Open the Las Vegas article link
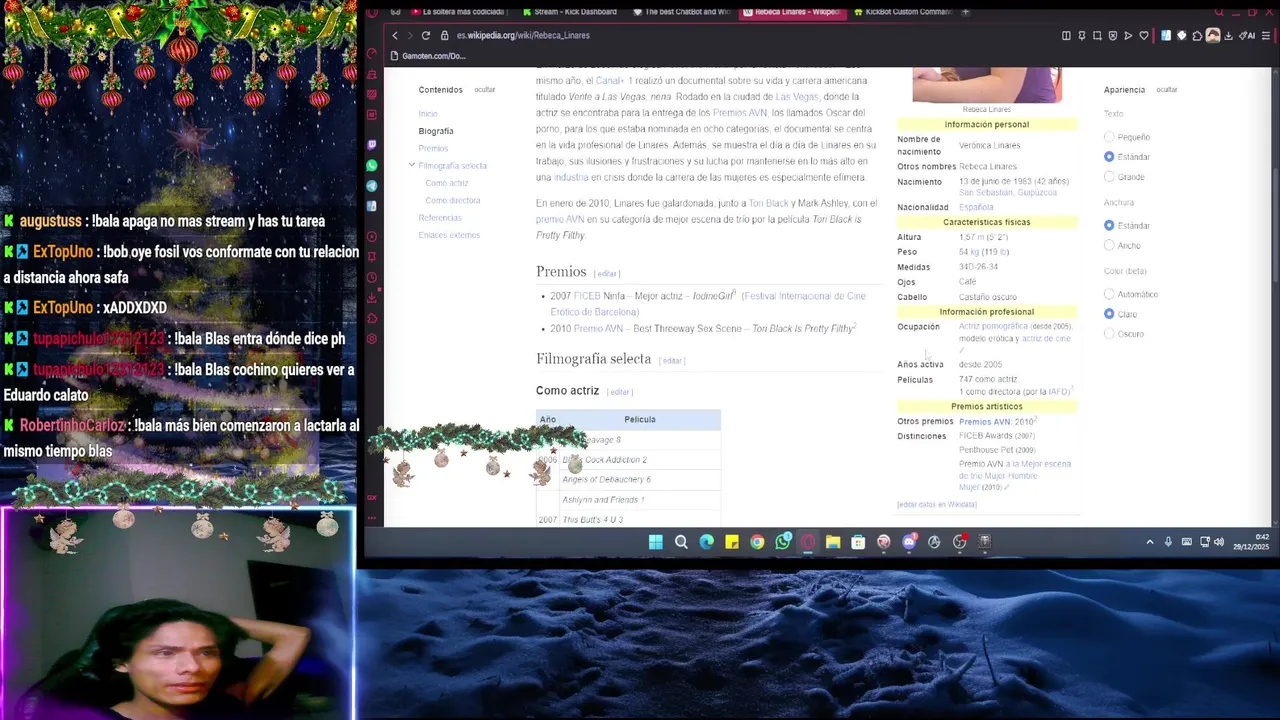Viewport: 1280px width, 720px height. (797, 97)
